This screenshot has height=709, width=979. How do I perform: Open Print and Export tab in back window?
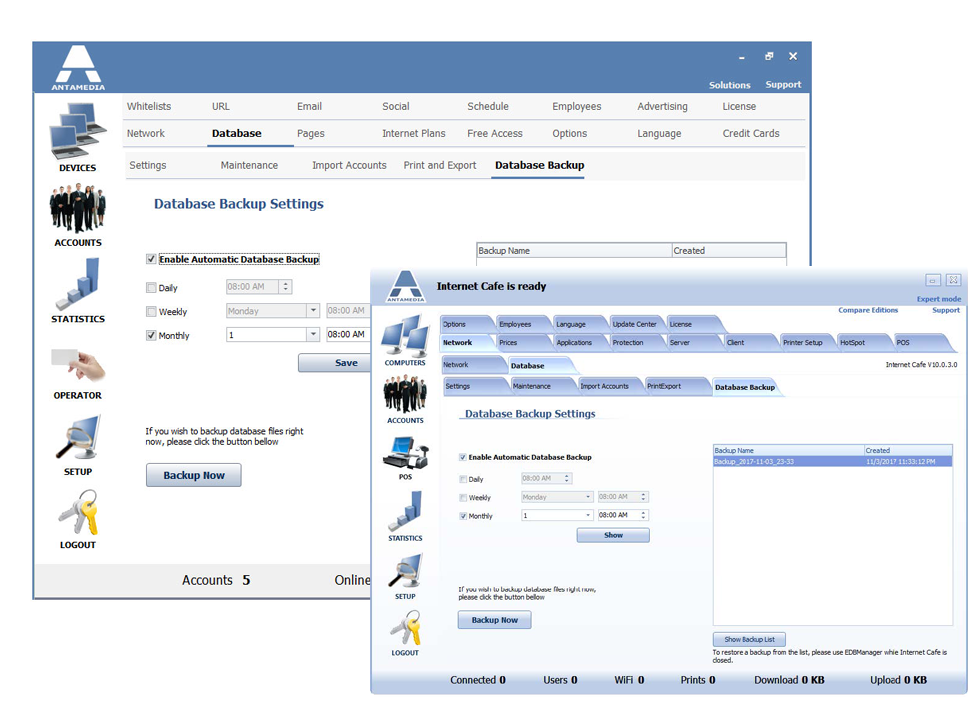tap(440, 165)
